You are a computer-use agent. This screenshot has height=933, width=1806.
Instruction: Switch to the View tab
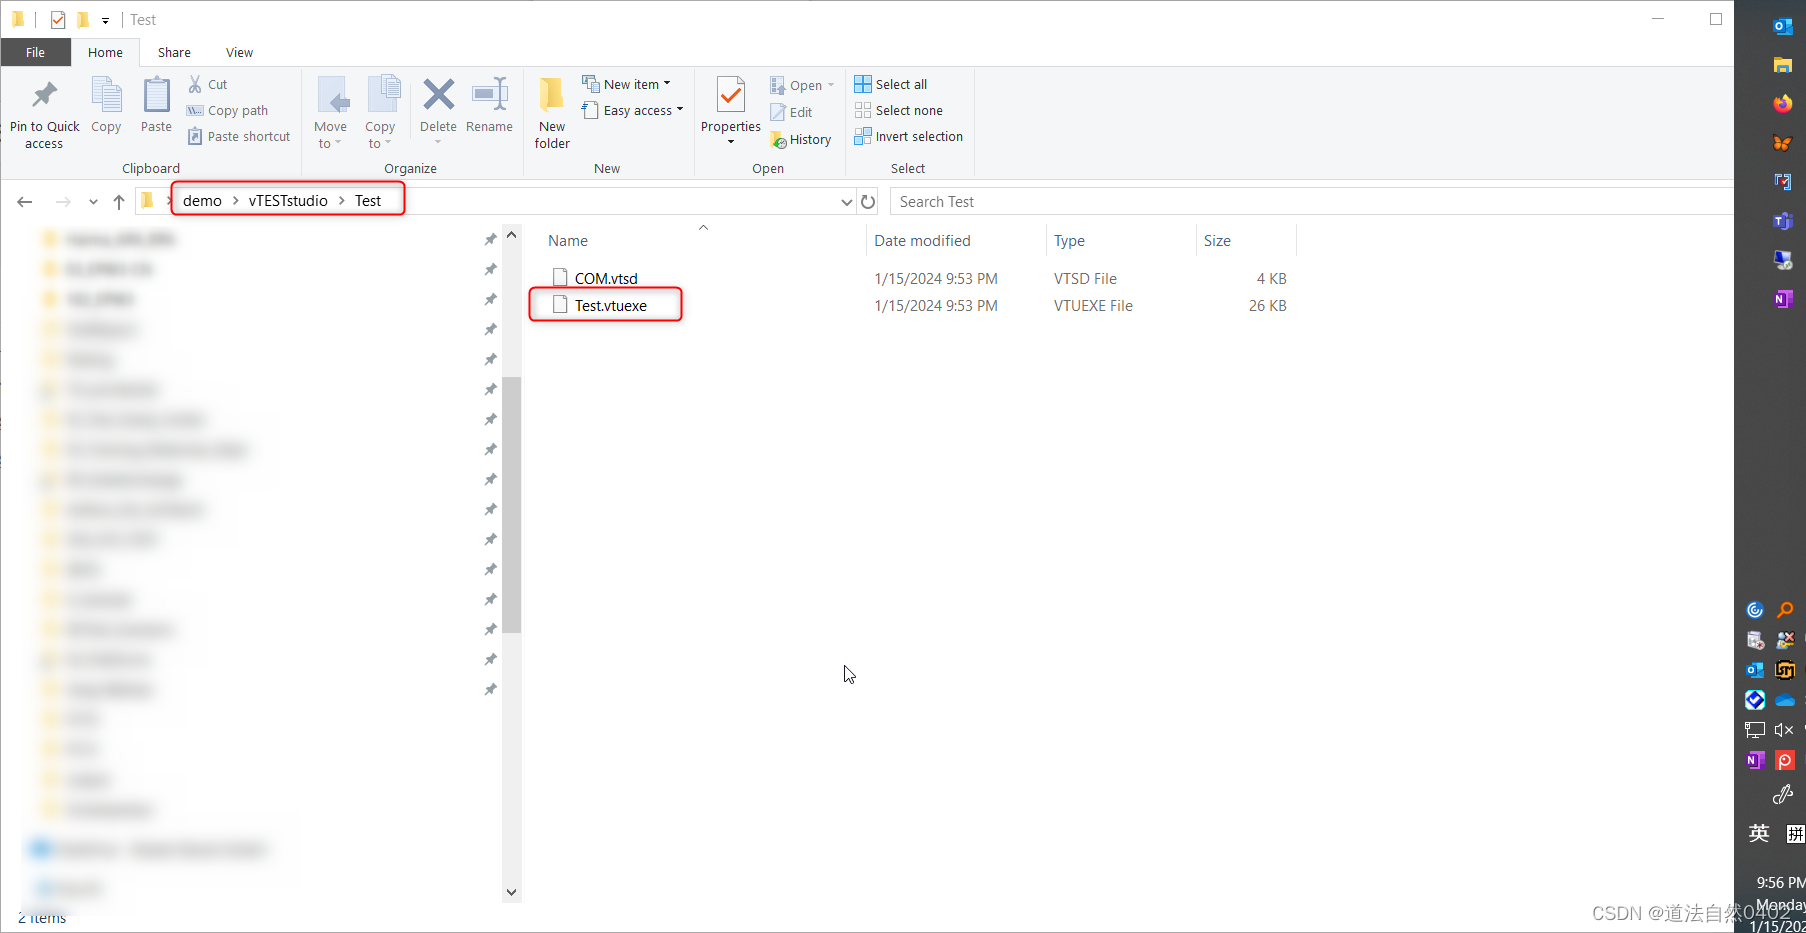[x=239, y=52]
